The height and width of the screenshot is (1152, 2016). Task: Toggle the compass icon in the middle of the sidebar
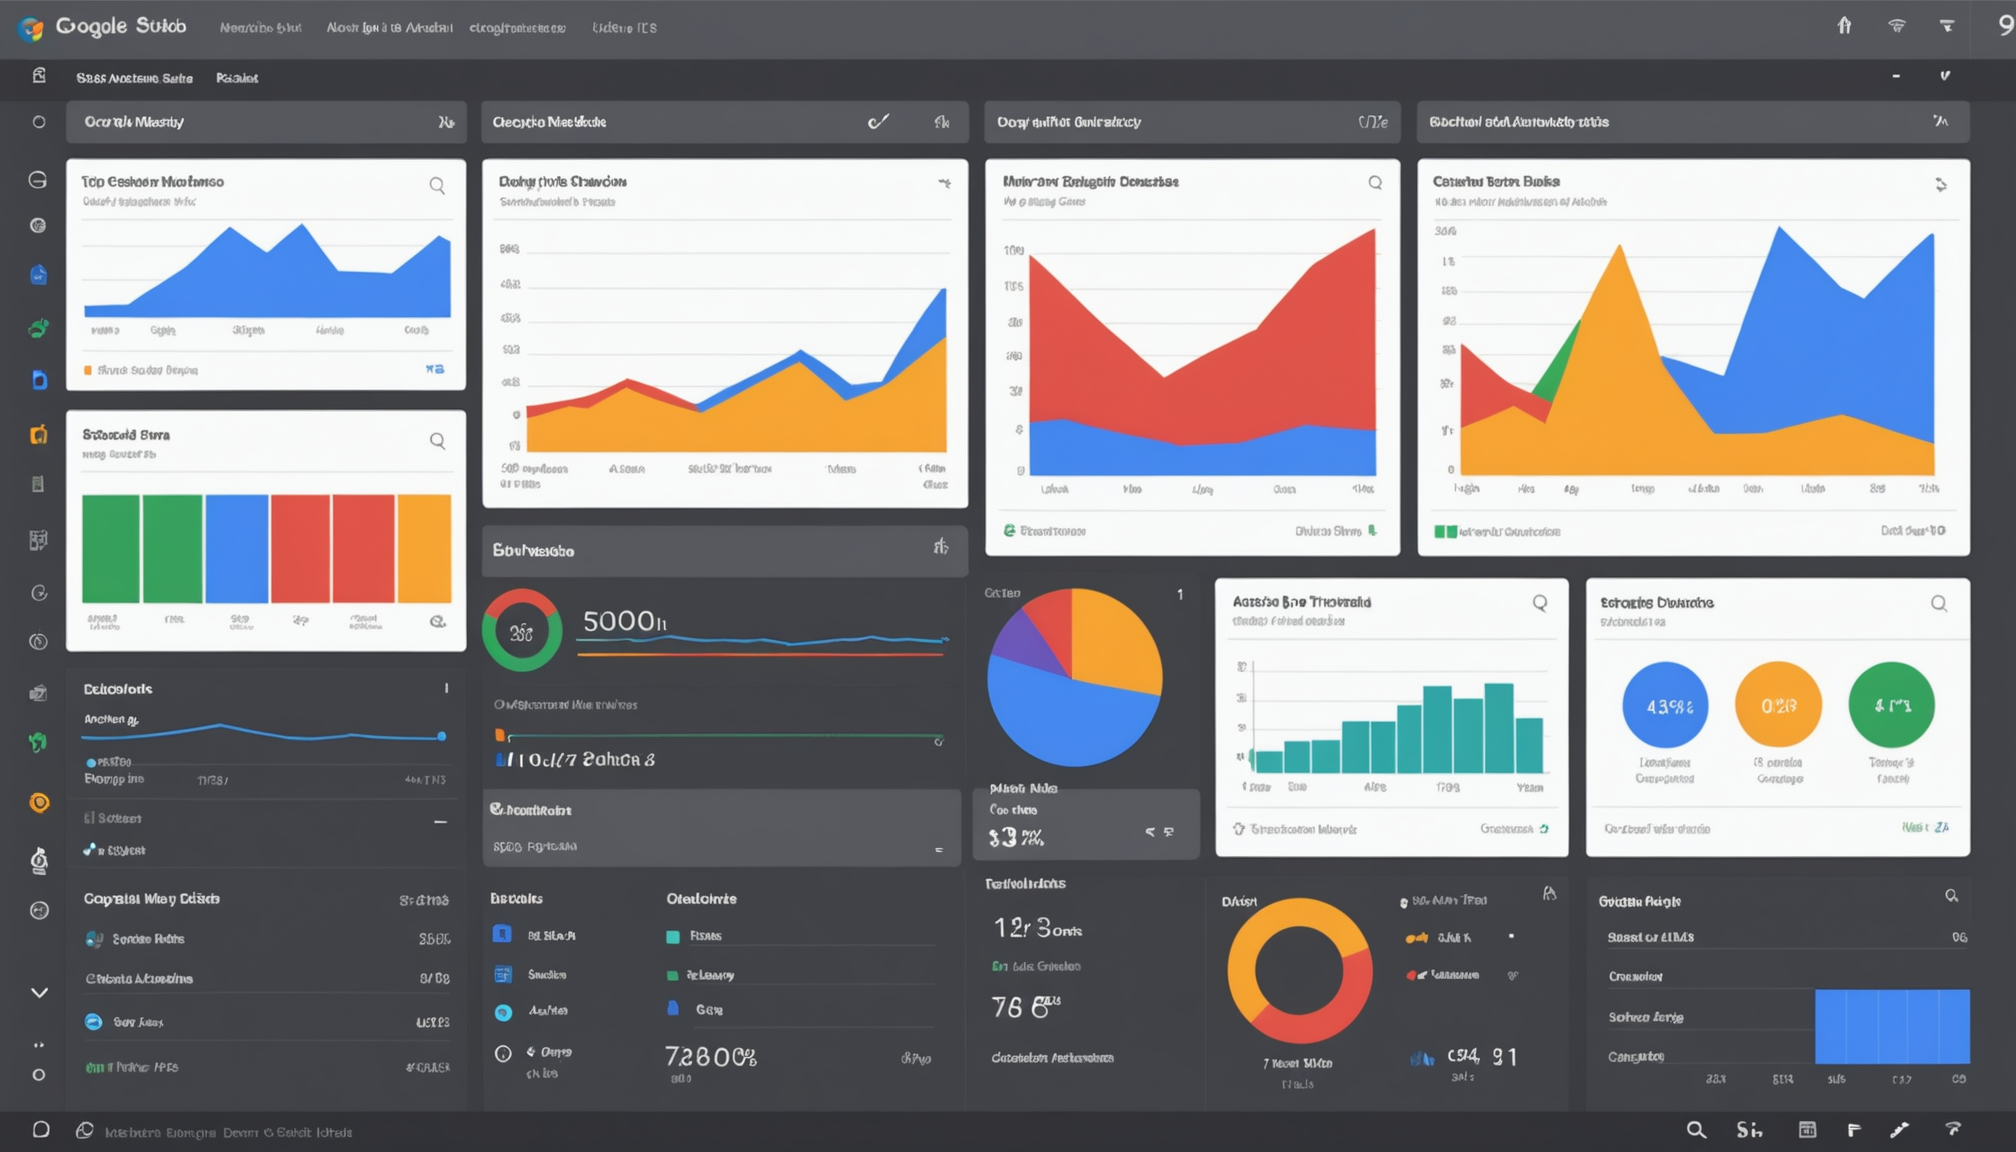coord(38,640)
